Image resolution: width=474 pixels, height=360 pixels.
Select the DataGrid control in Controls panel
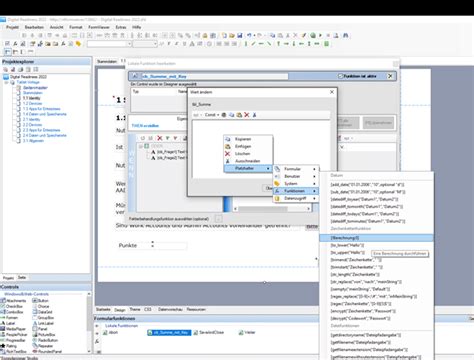click(43, 312)
